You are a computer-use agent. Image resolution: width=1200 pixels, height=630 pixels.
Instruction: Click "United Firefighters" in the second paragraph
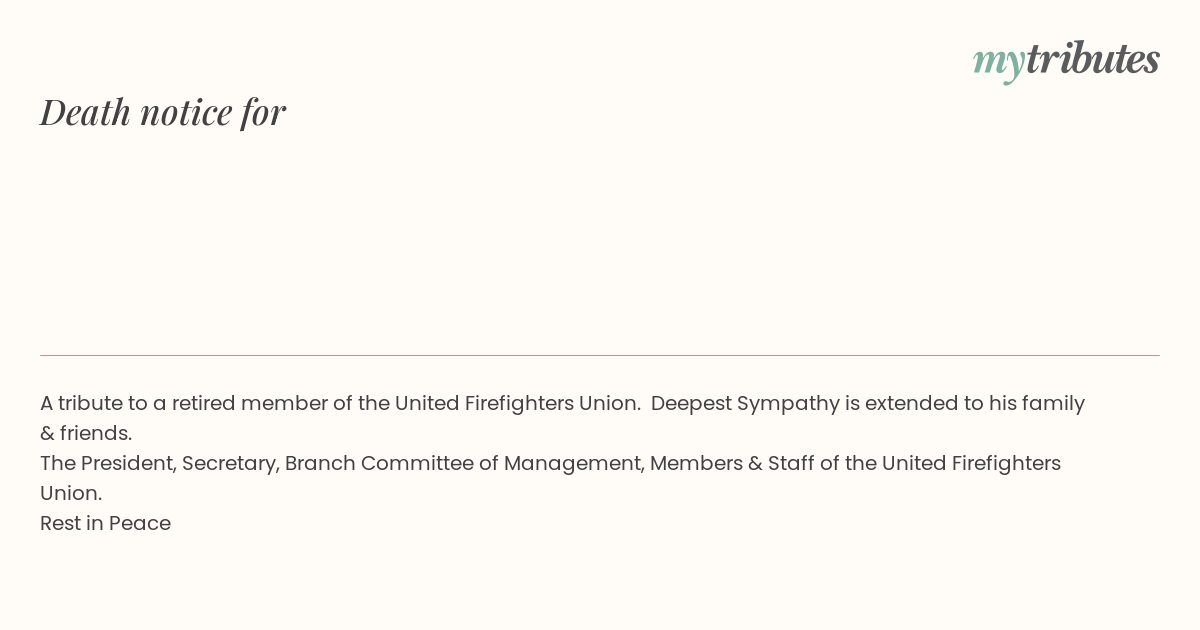click(x=971, y=463)
